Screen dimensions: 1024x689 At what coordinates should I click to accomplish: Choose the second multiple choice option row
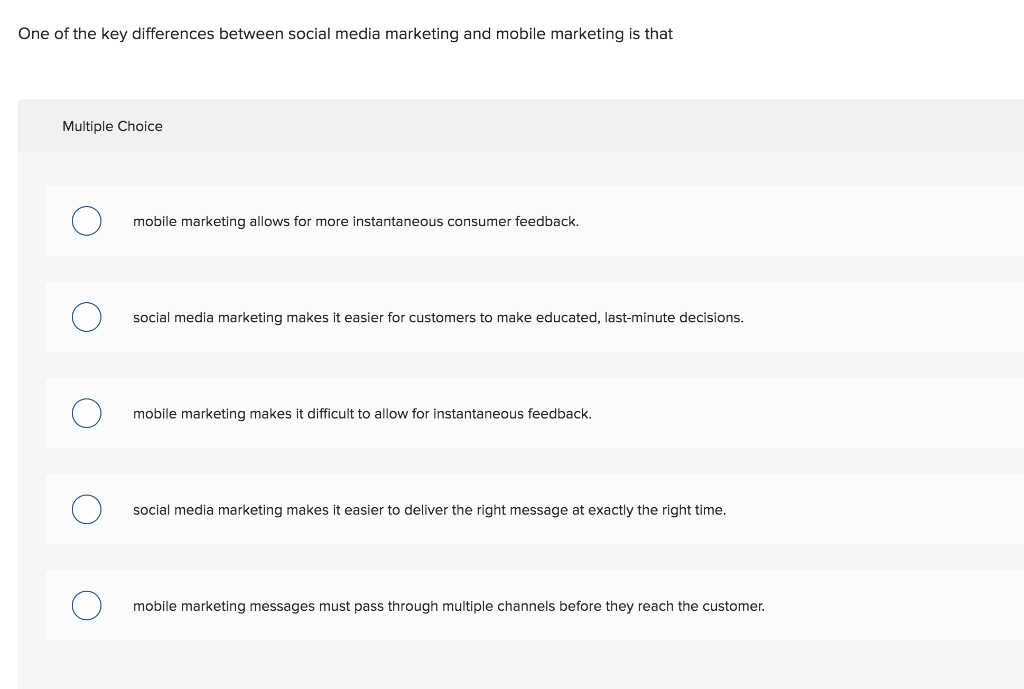(500, 316)
